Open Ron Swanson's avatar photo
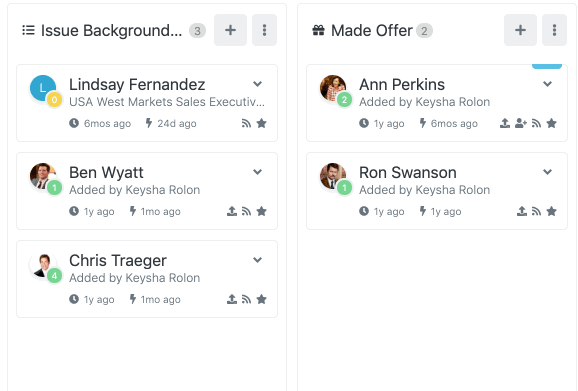Image resolution: width=578 pixels, height=391 pixels. click(333, 176)
